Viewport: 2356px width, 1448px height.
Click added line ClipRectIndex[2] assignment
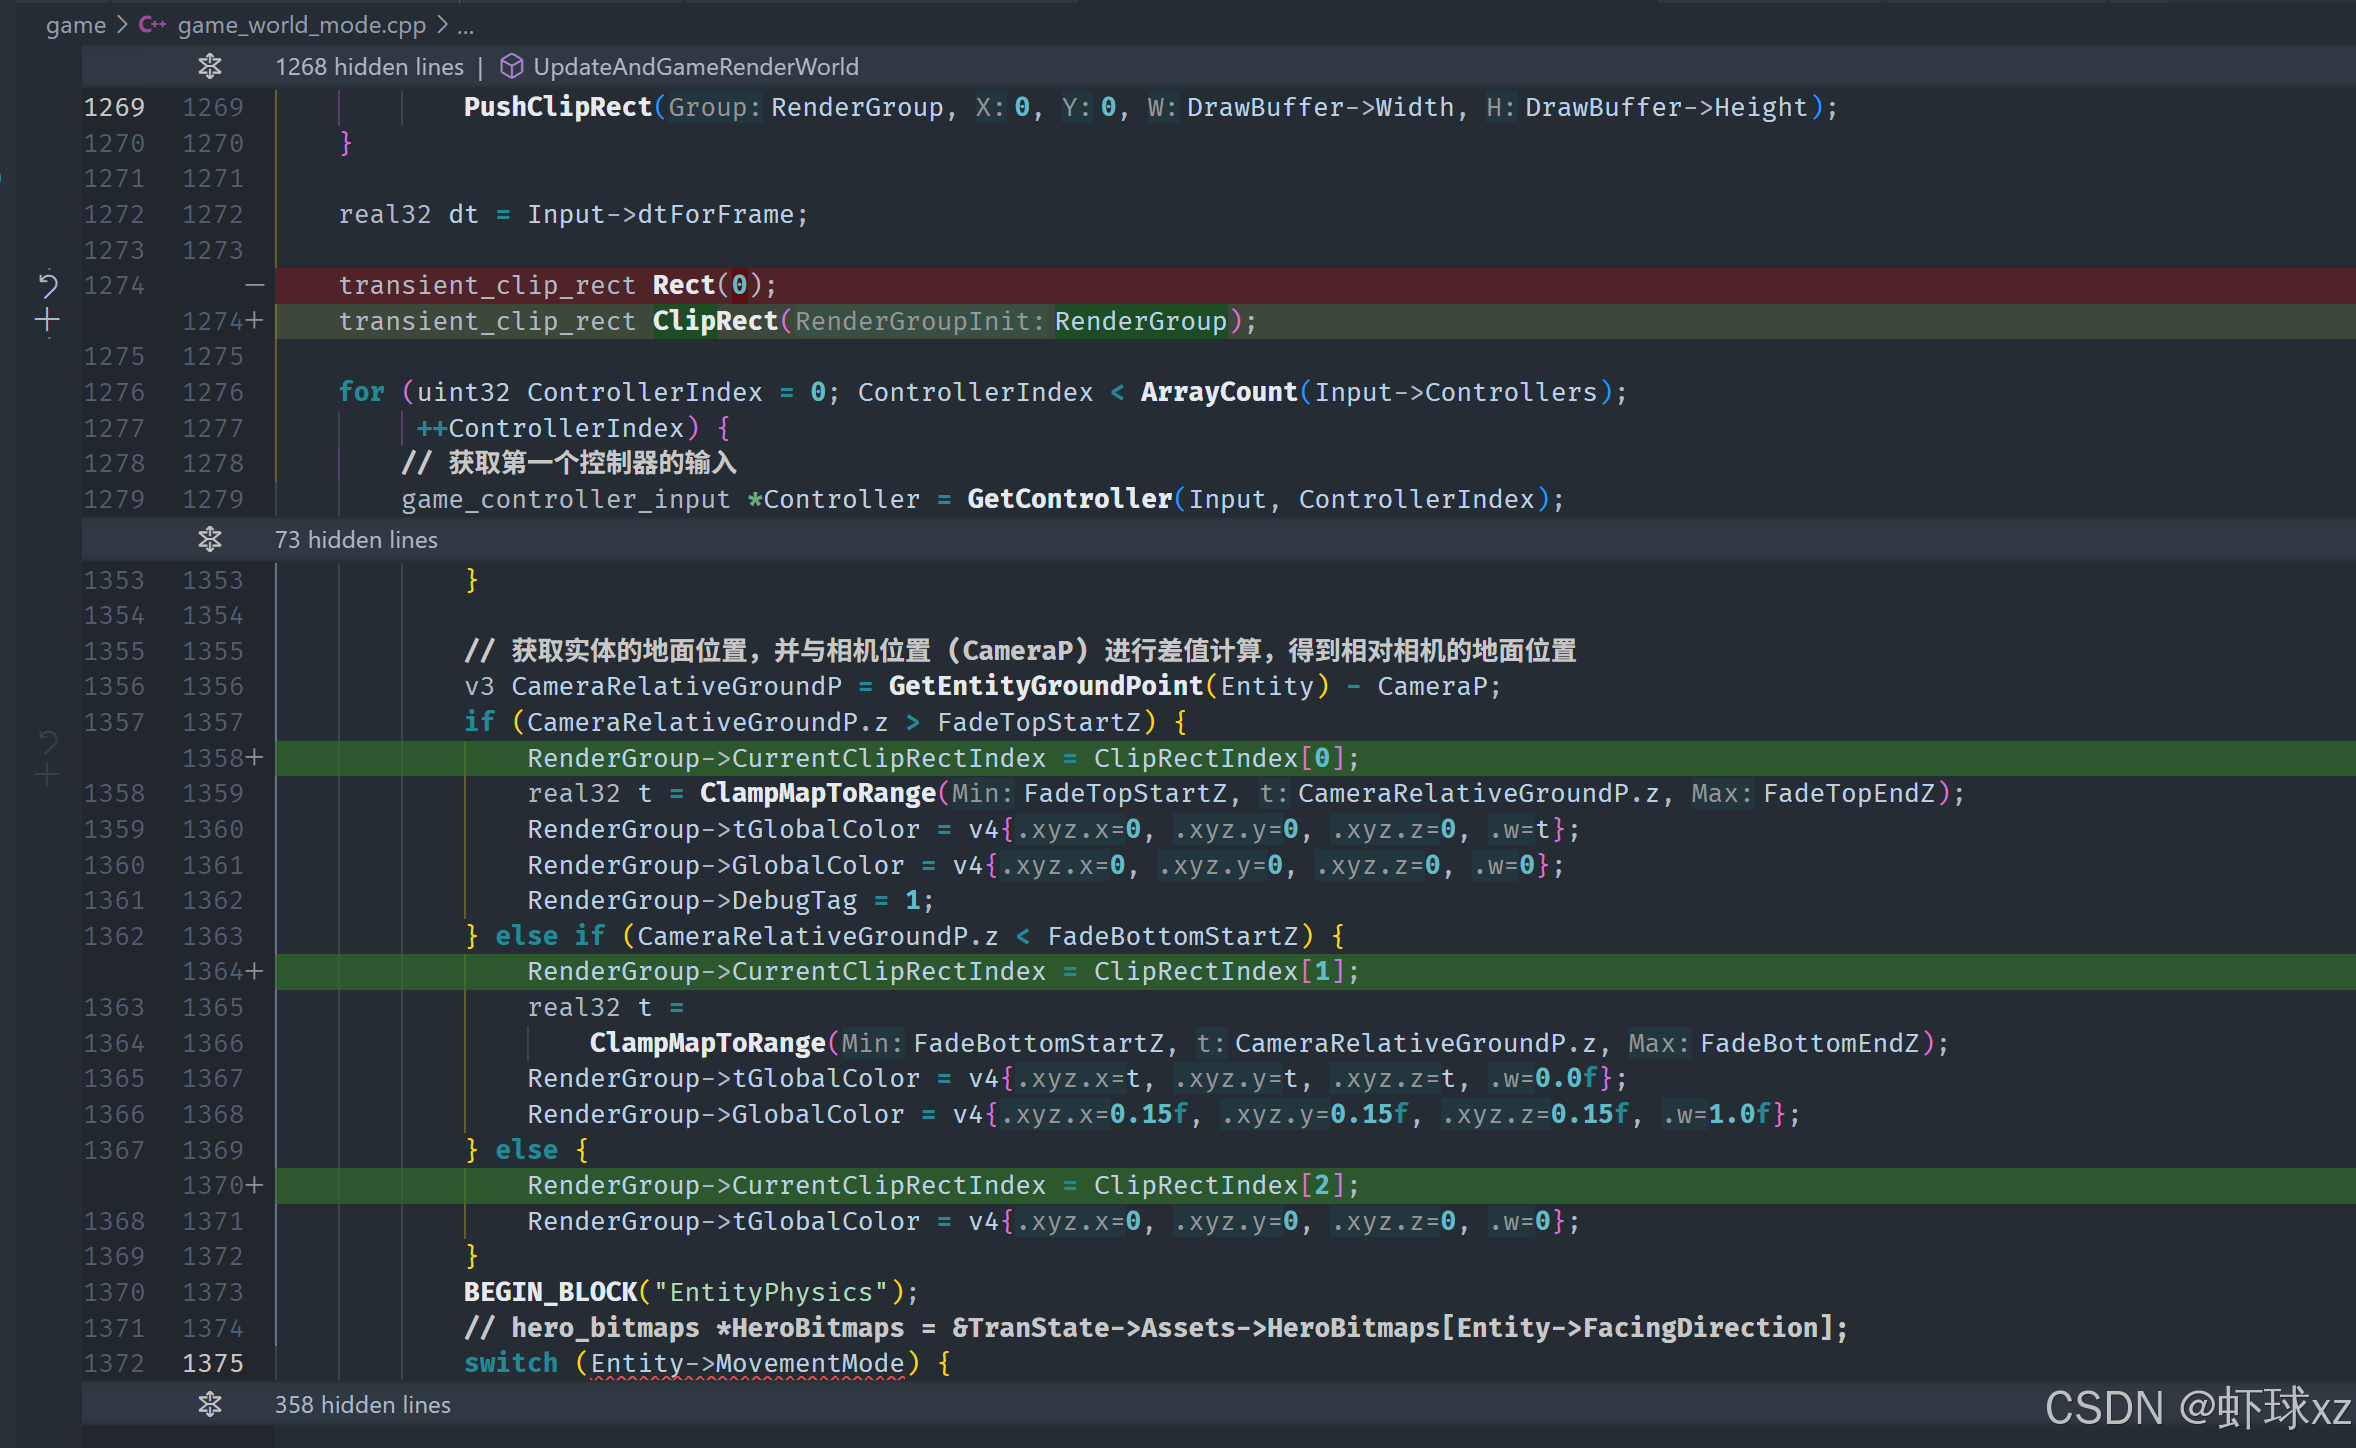(942, 1186)
